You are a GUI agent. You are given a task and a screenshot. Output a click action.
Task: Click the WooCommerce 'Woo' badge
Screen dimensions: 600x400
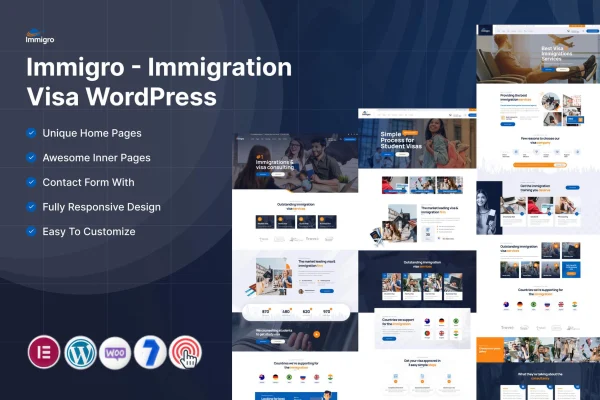[x=115, y=353]
